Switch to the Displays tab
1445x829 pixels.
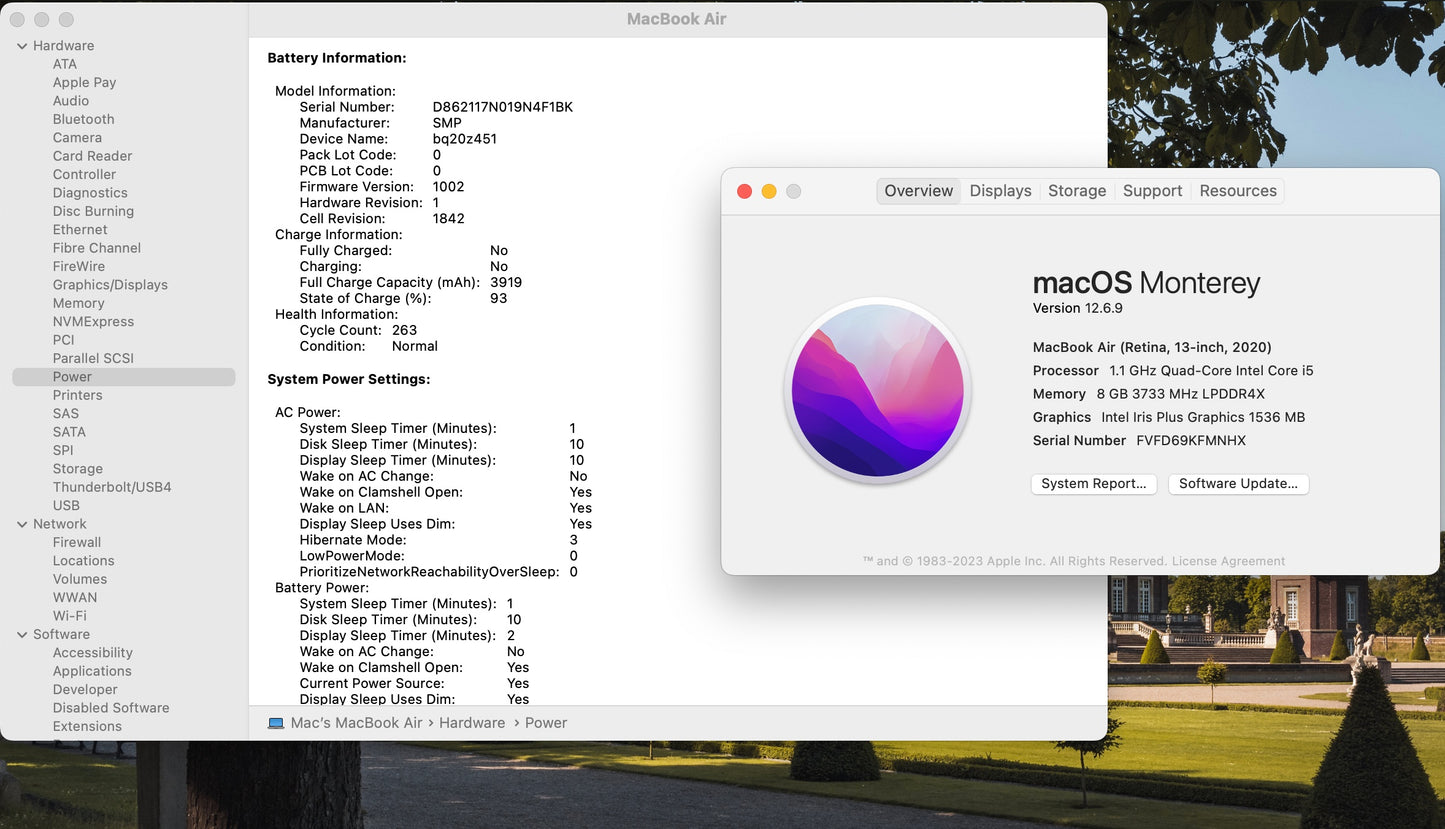pyautogui.click(x=1000, y=191)
